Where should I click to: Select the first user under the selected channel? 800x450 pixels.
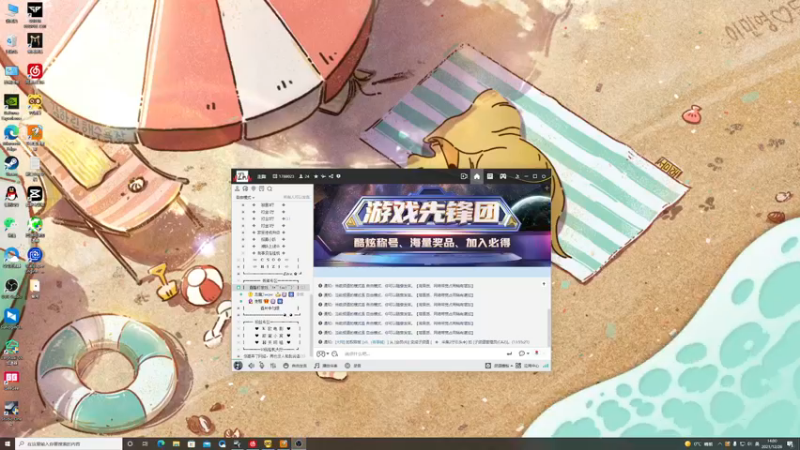[x=270, y=294]
